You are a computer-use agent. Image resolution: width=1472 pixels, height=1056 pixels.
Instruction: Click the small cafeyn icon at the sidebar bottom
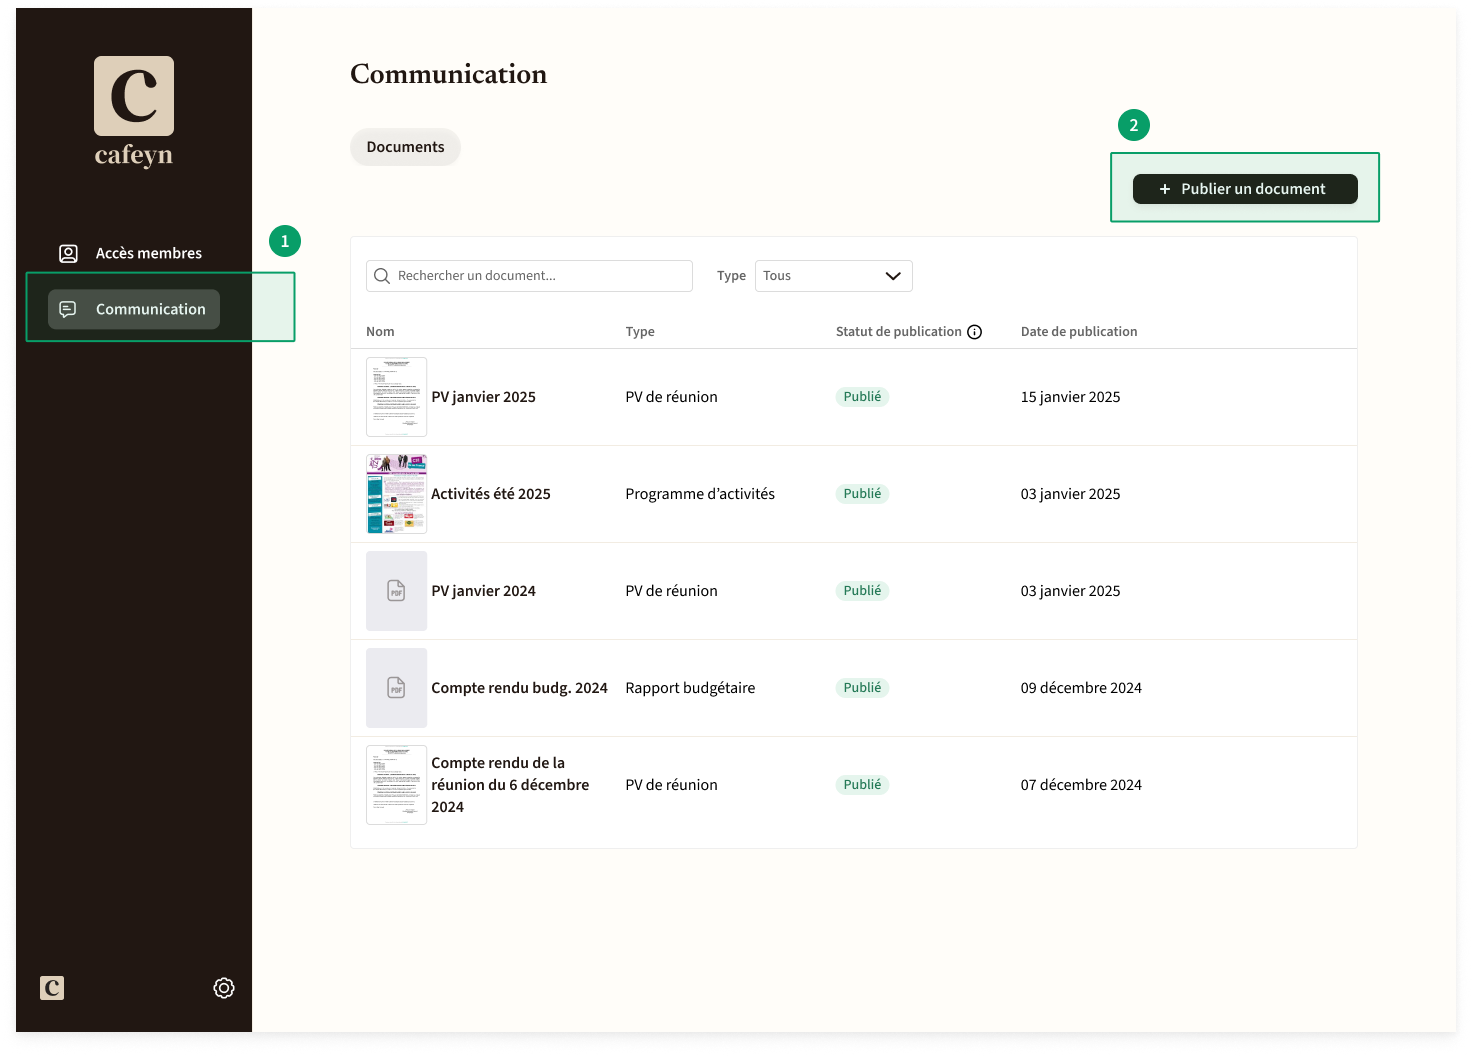coord(52,988)
